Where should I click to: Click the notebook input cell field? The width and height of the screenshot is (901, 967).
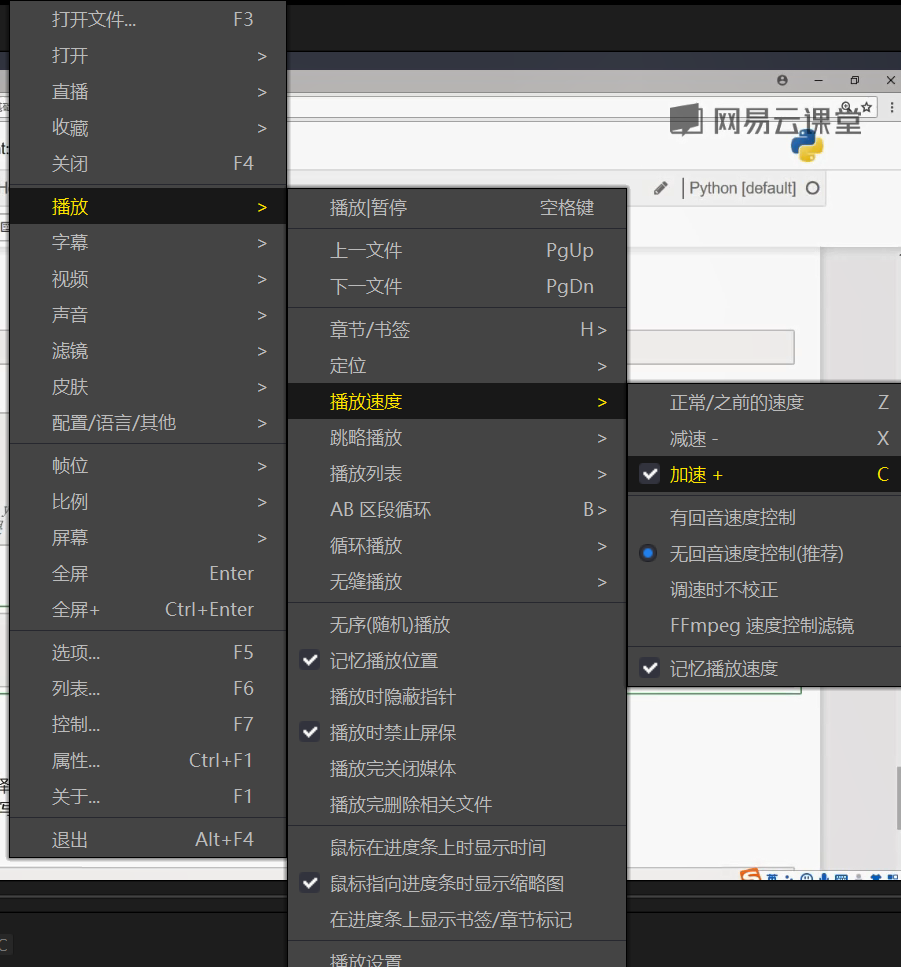(x=710, y=347)
